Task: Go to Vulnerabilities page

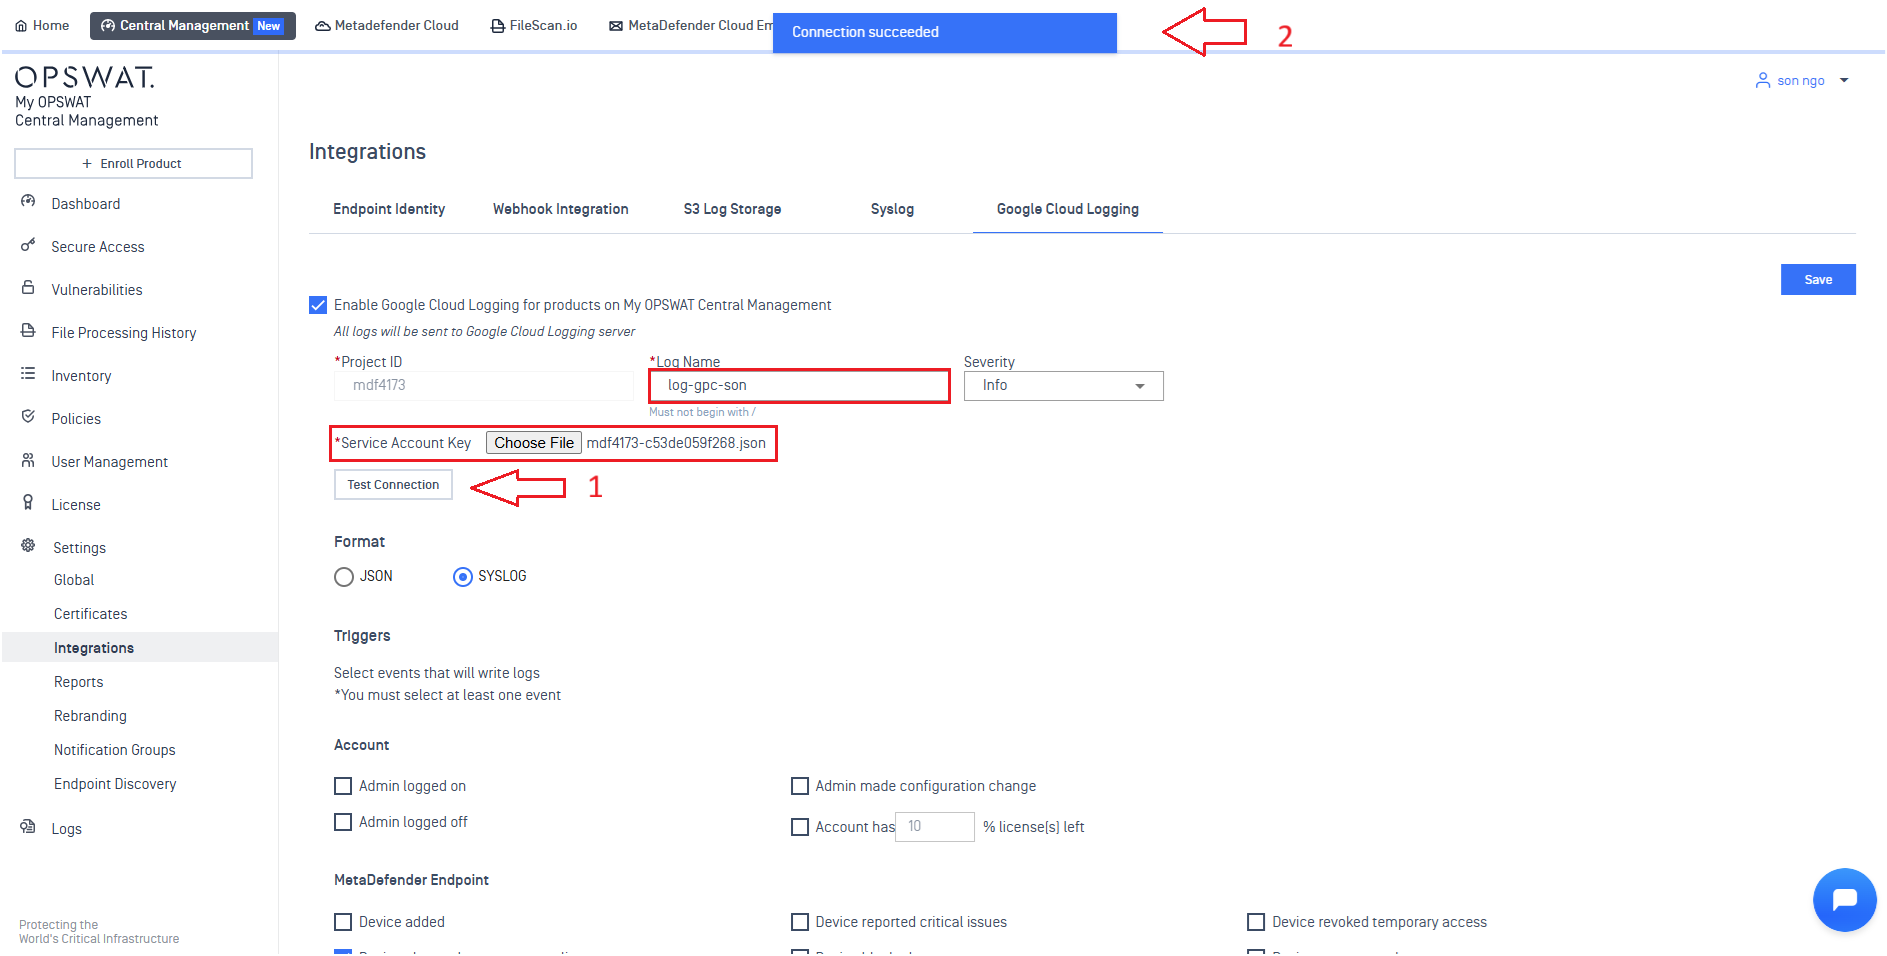Action: (97, 290)
